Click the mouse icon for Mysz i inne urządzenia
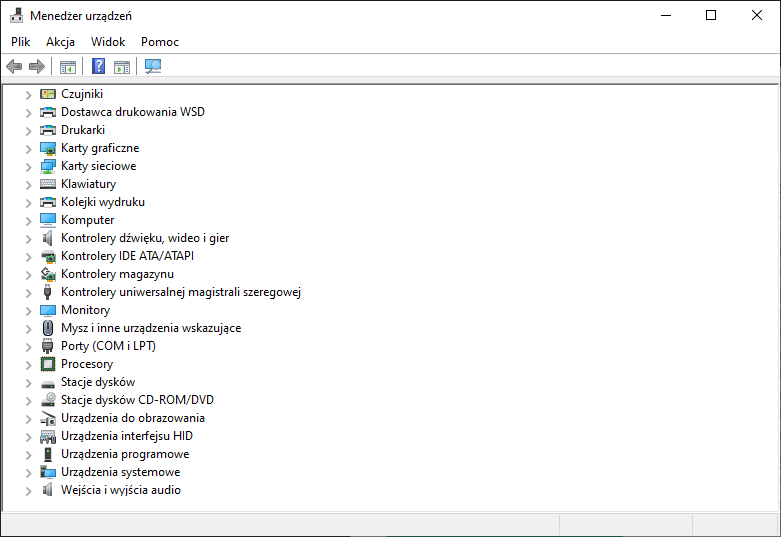This screenshot has width=781, height=538. point(48,328)
